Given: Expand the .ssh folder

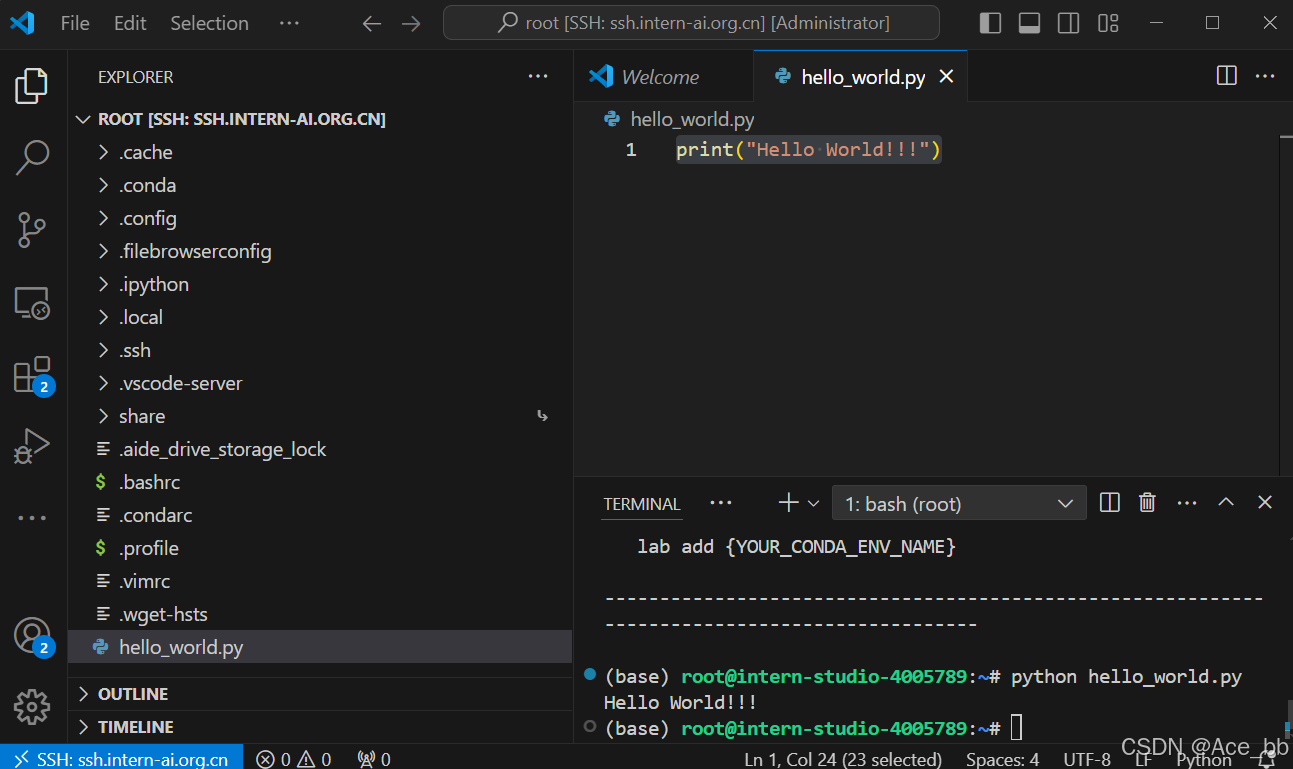Looking at the screenshot, I should coord(320,350).
